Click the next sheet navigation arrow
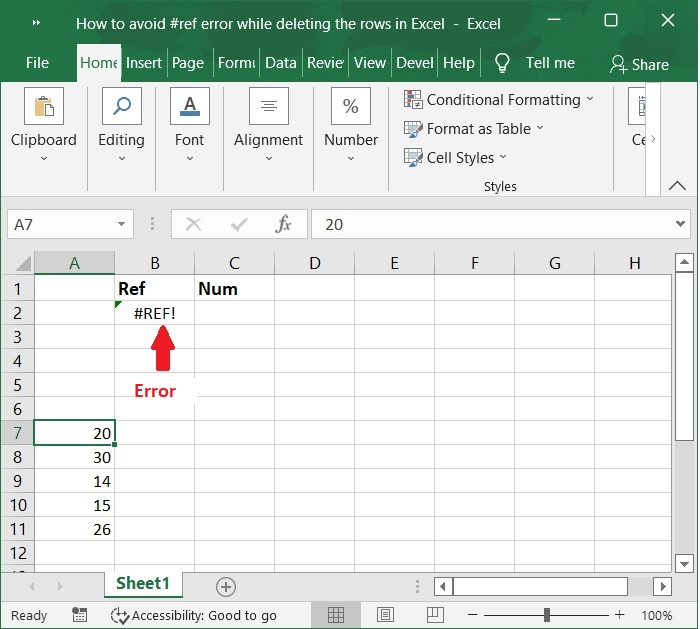 pyautogui.click(x=60, y=586)
